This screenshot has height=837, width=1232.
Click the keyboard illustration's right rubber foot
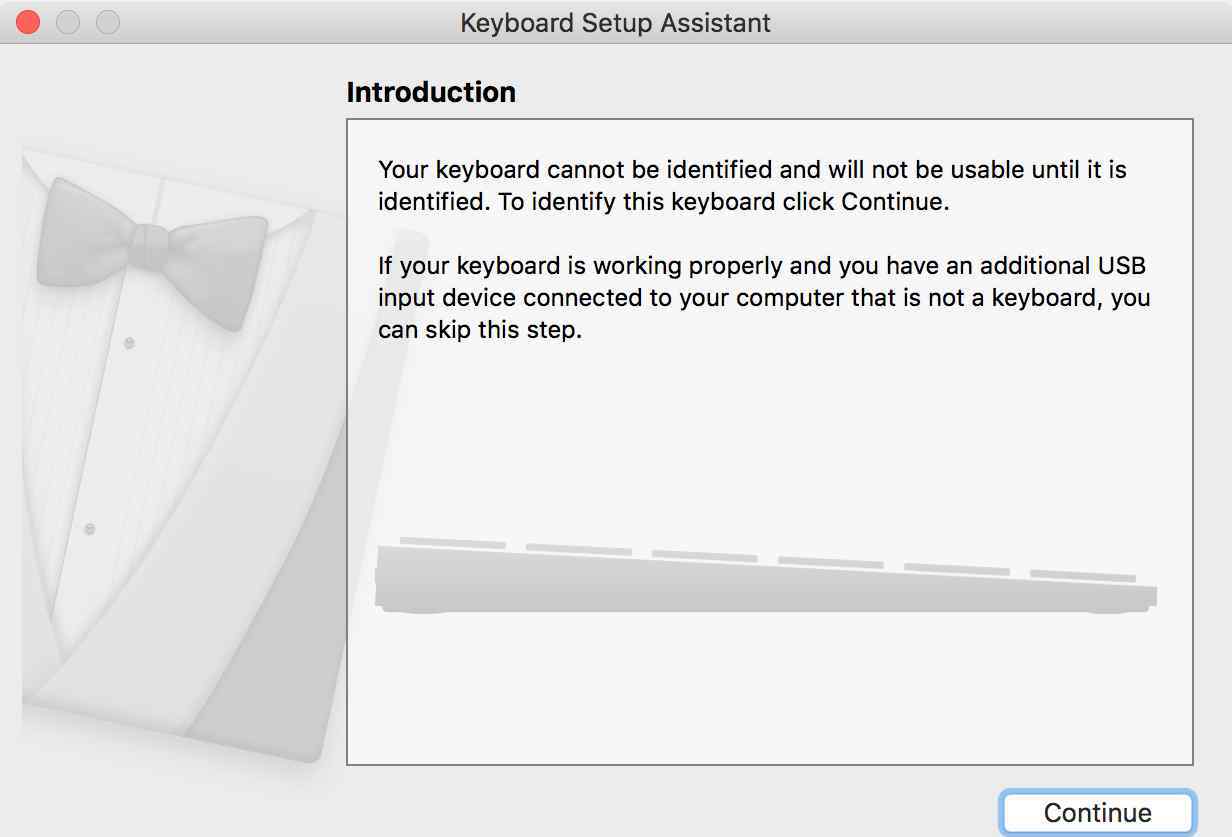point(1110,609)
